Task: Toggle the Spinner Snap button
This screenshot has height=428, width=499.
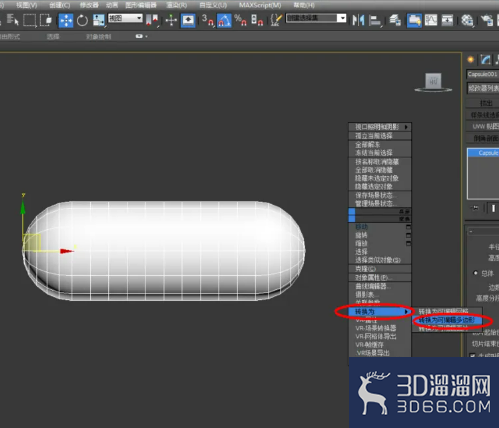Action: tap(257, 20)
